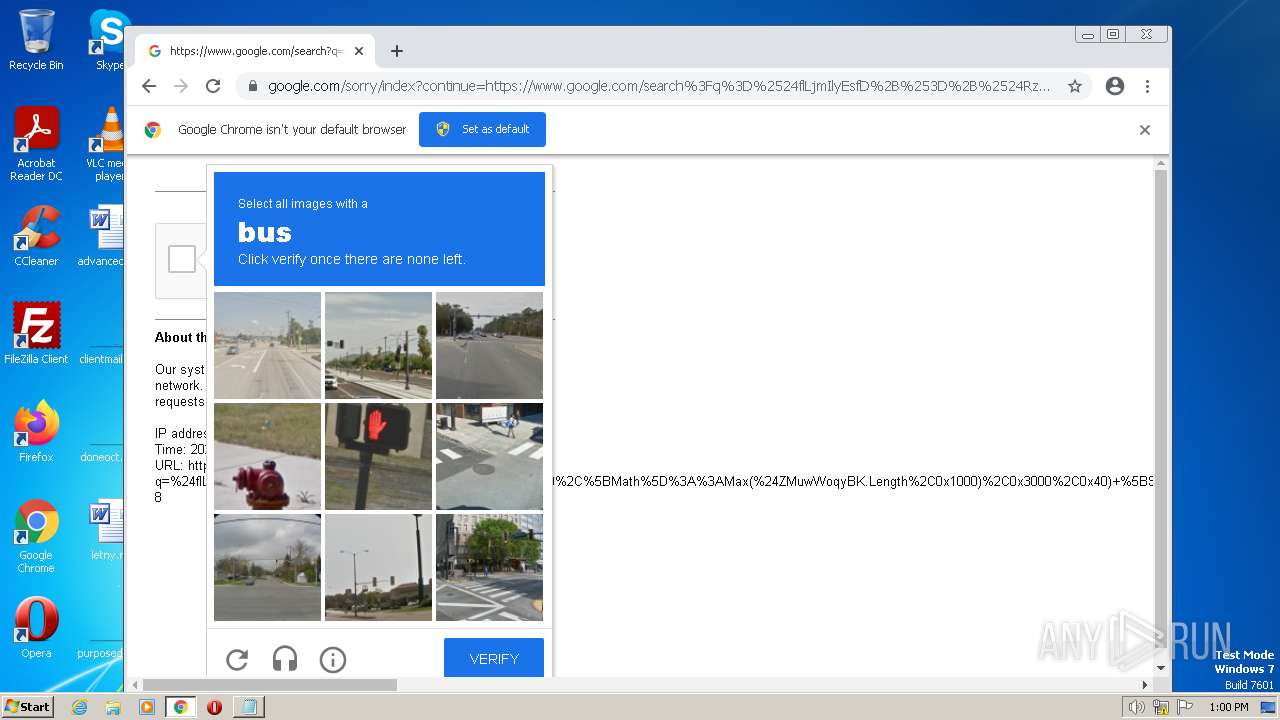Screen dimensions: 1280x720
Task: Open a new Chrome tab
Action: tap(397, 51)
